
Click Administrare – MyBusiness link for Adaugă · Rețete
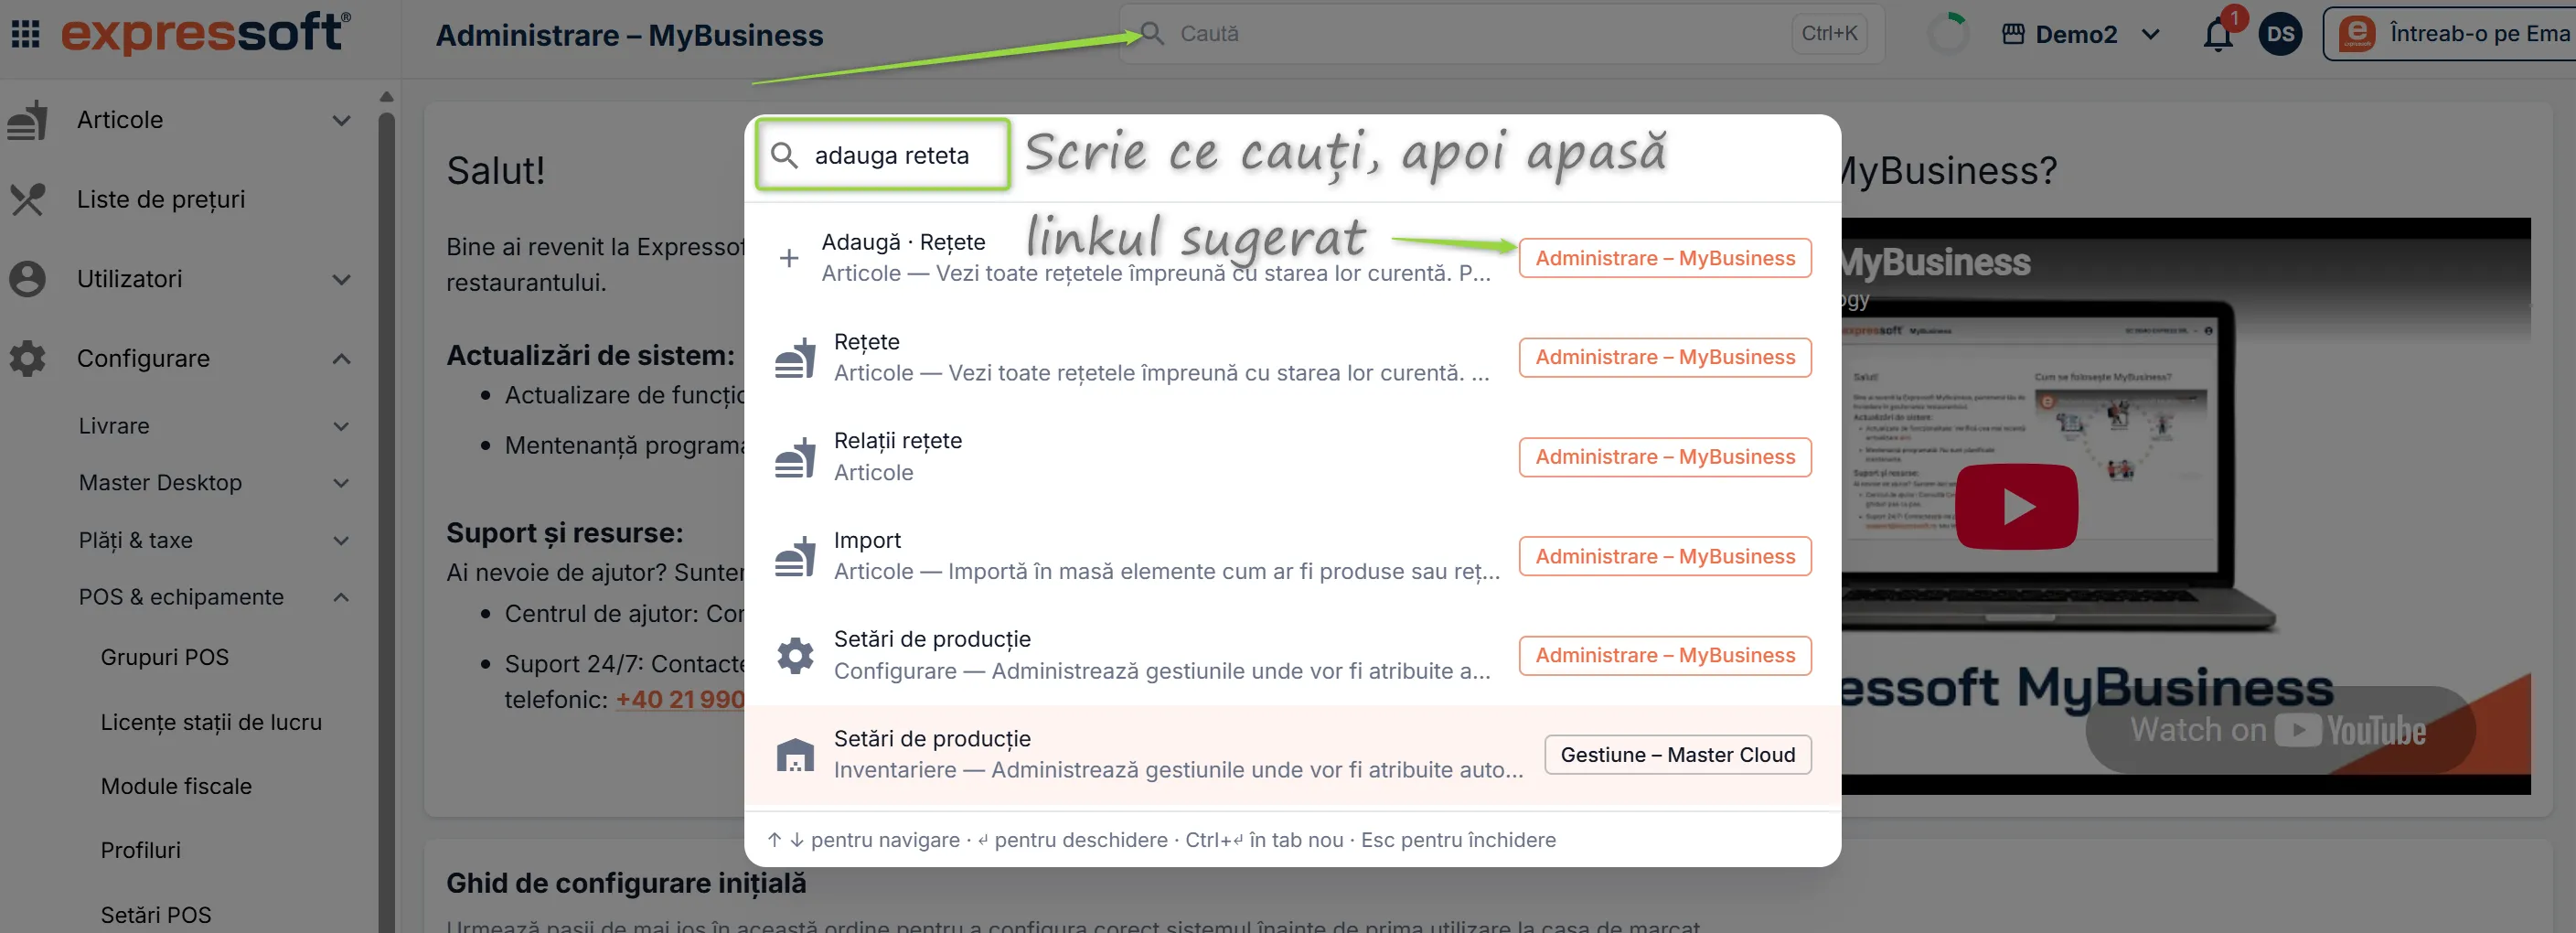tap(1665, 258)
